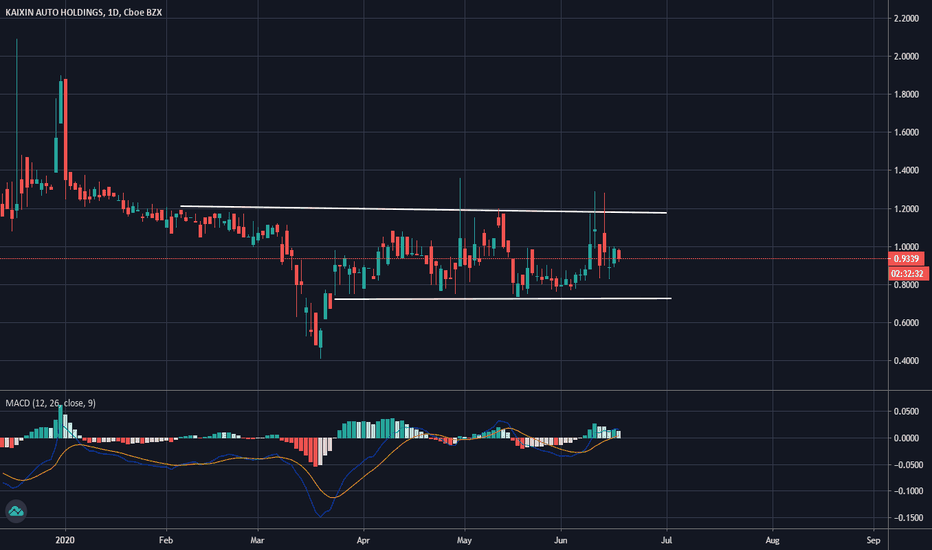This screenshot has height=550, width=932.
Task: Click the May time axis label
Action: (x=464, y=540)
